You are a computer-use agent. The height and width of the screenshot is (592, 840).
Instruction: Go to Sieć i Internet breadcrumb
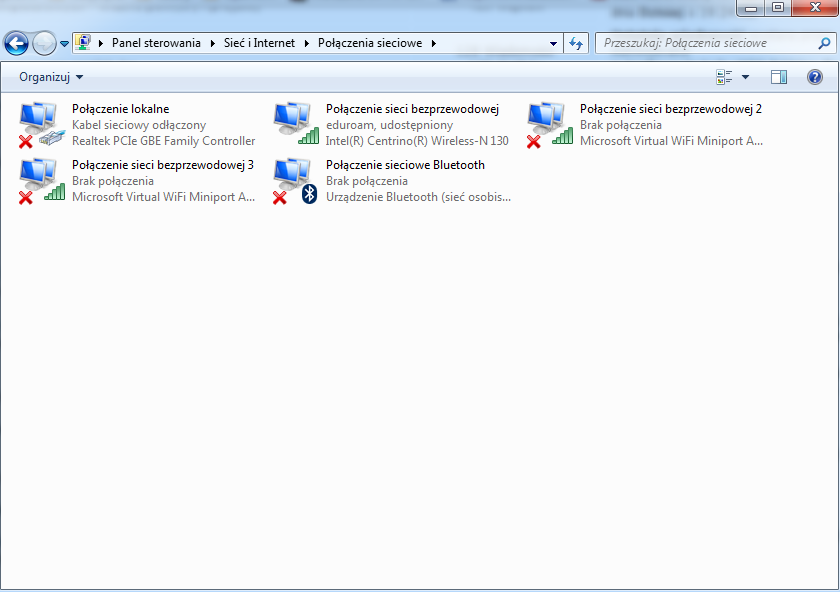point(259,44)
